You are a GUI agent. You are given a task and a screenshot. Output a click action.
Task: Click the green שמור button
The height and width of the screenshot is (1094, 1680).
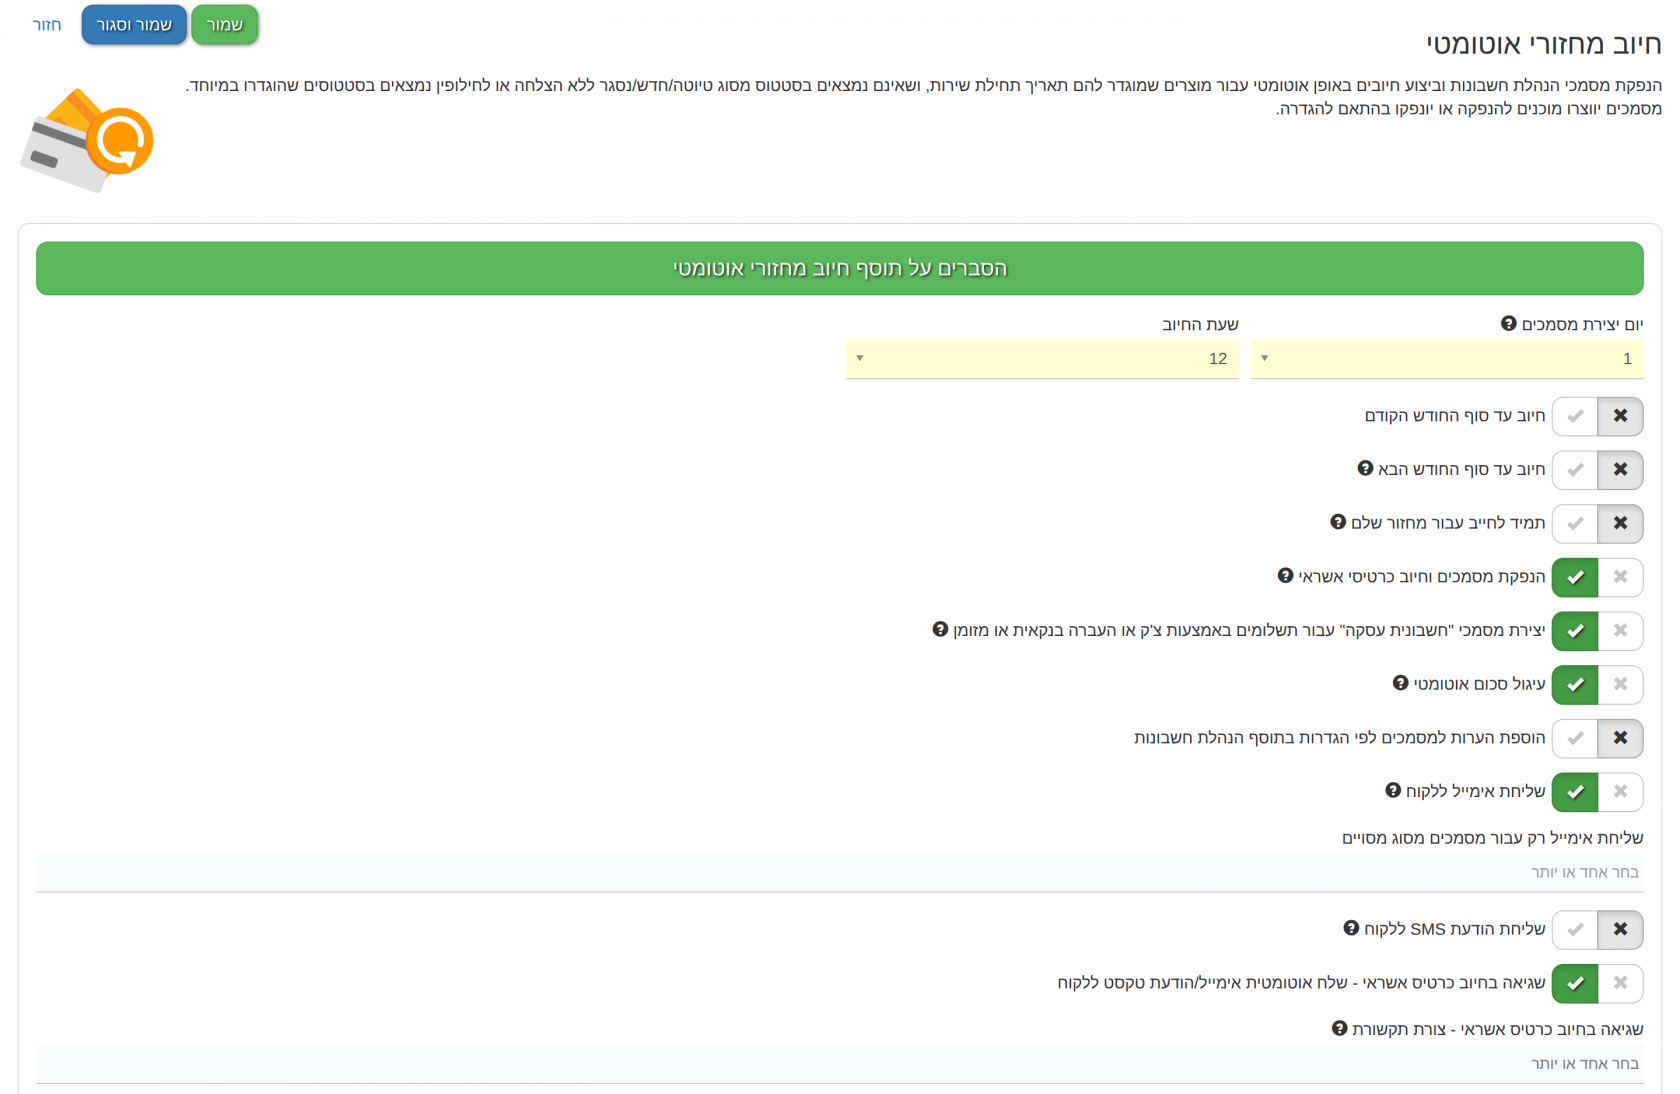pos(224,25)
